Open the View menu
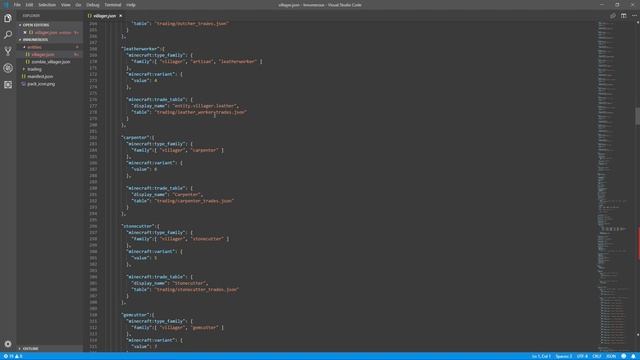The width and height of the screenshot is (640, 360). pos(65,5)
